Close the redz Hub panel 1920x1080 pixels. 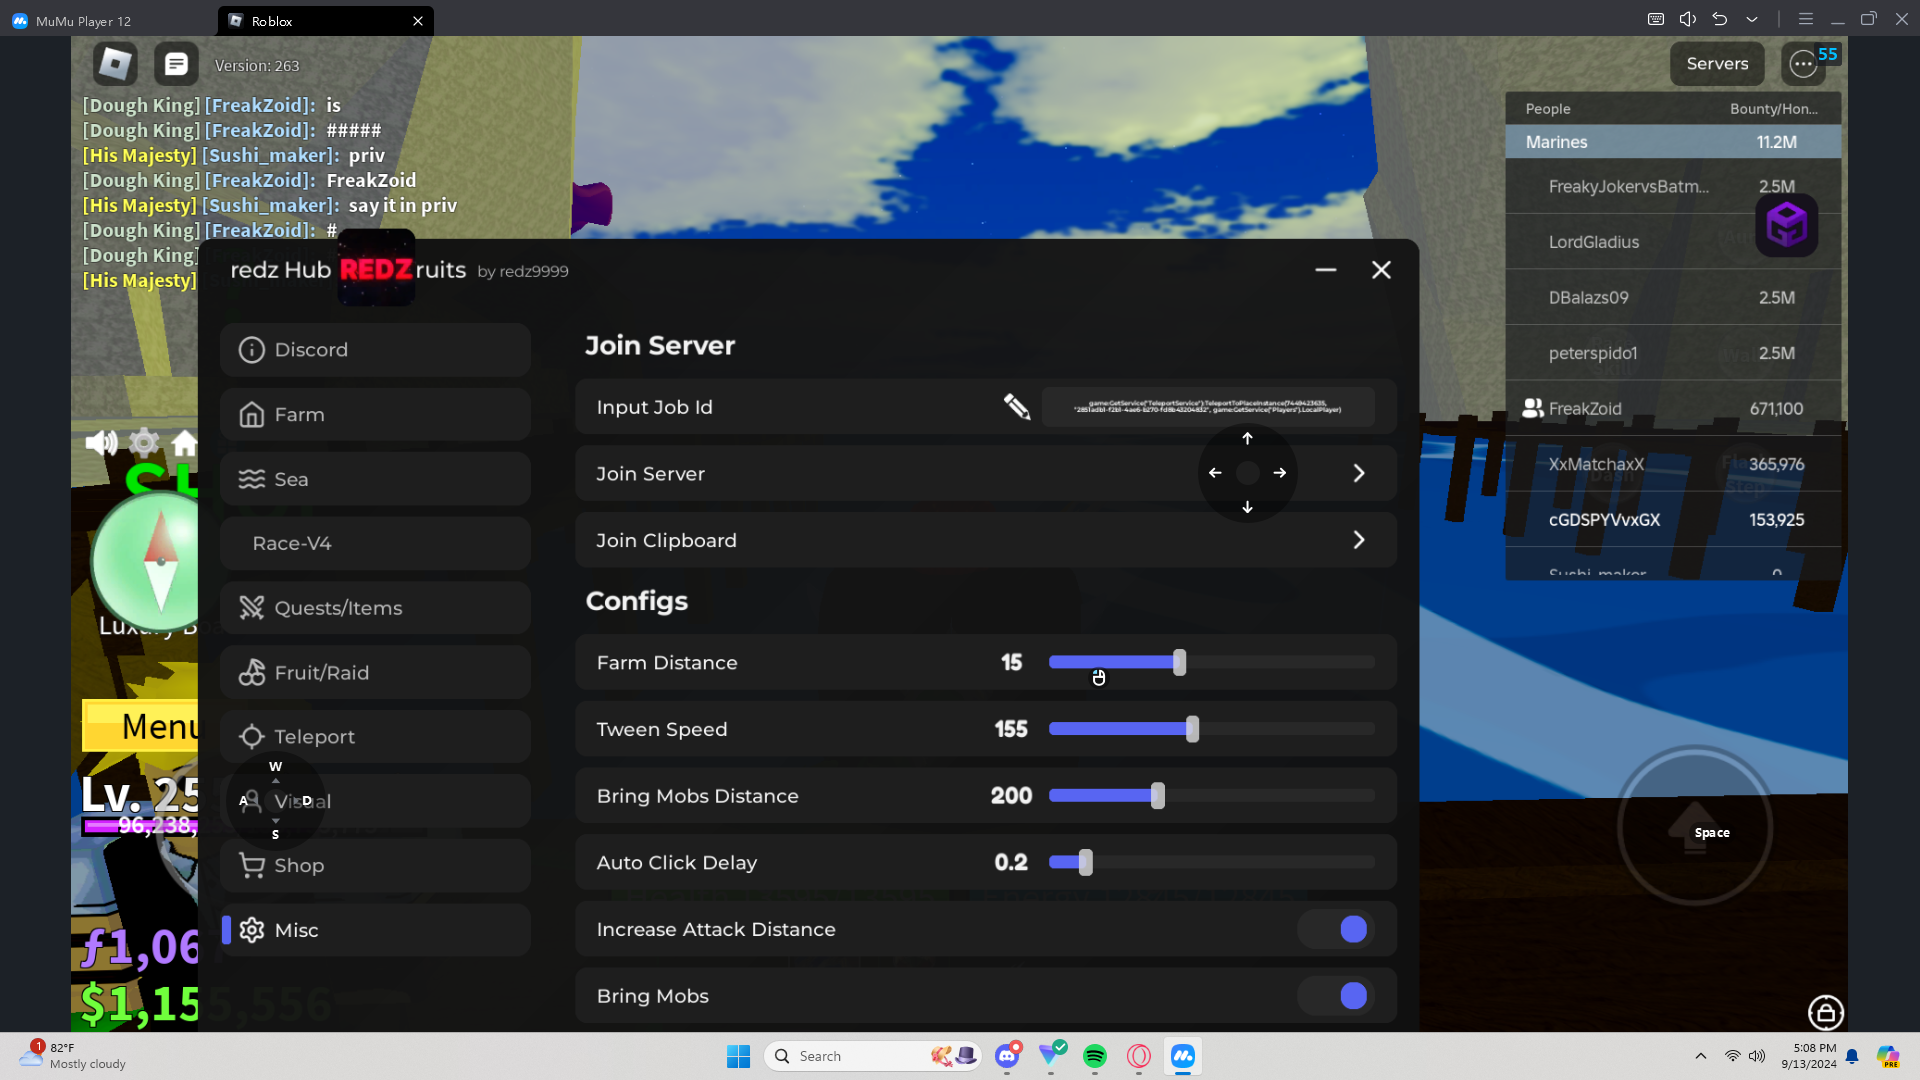pyautogui.click(x=1381, y=270)
